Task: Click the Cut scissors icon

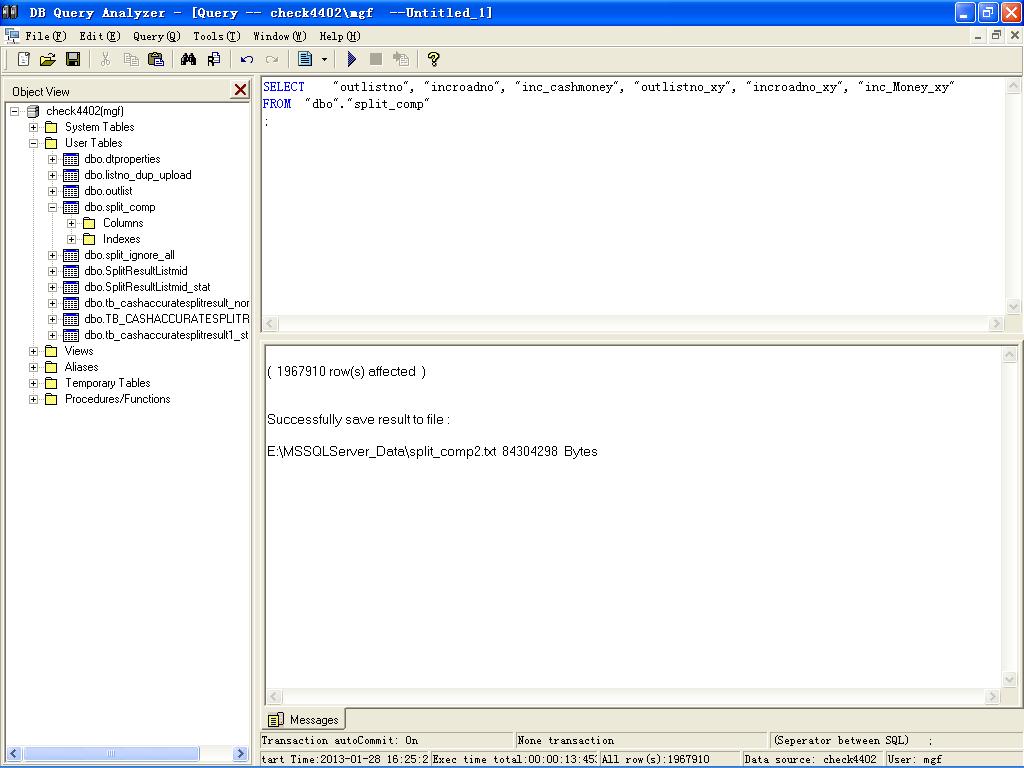Action: pos(105,59)
